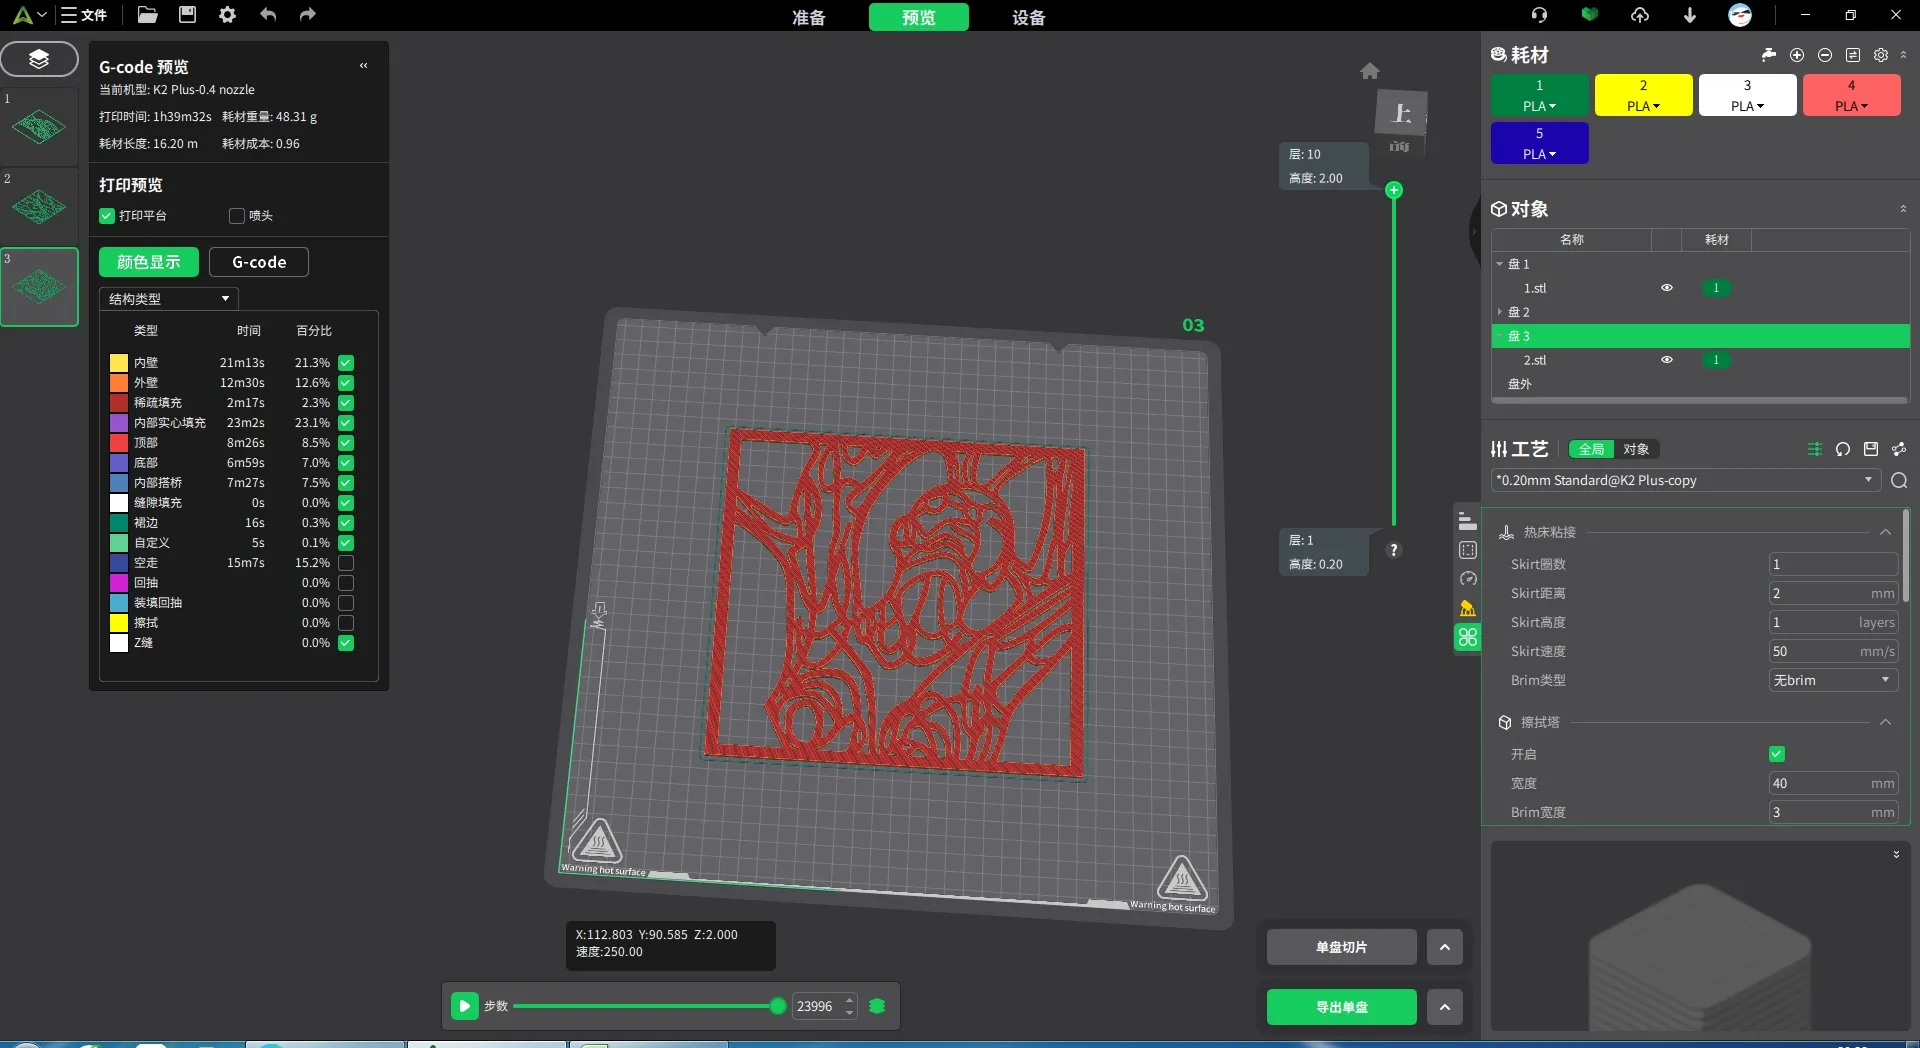The width and height of the screenshot is (1920, 1048).
Task: Collapse G-code preview panel arrows
Action: 363,66
